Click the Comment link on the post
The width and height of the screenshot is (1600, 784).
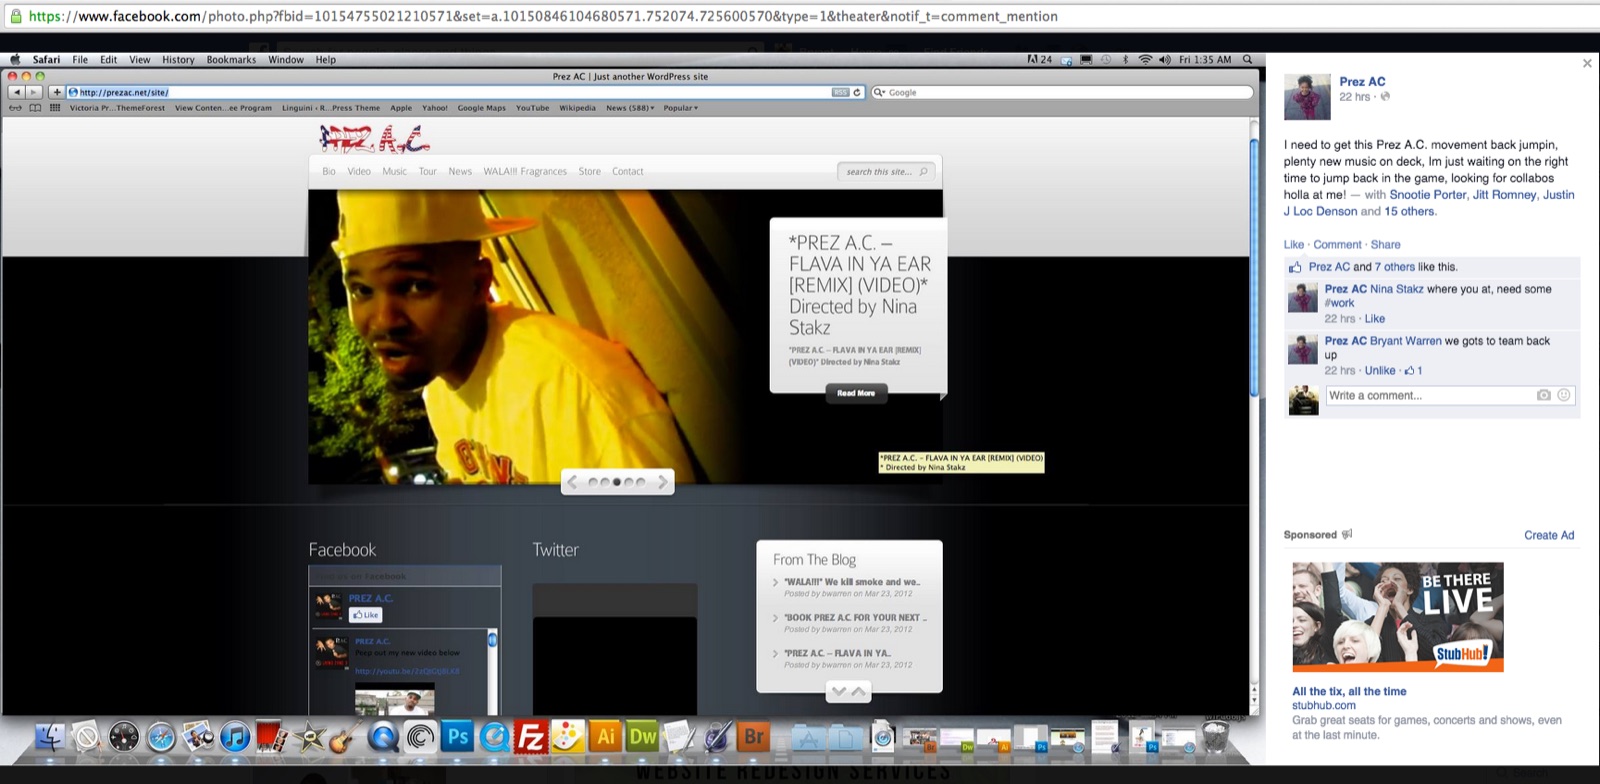coord(1337,245)
